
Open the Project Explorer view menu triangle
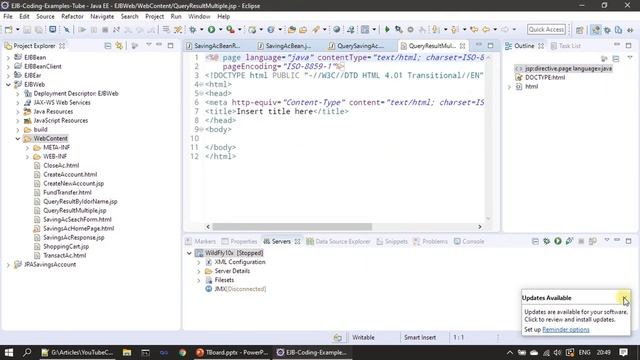click(x=149, y=45)
